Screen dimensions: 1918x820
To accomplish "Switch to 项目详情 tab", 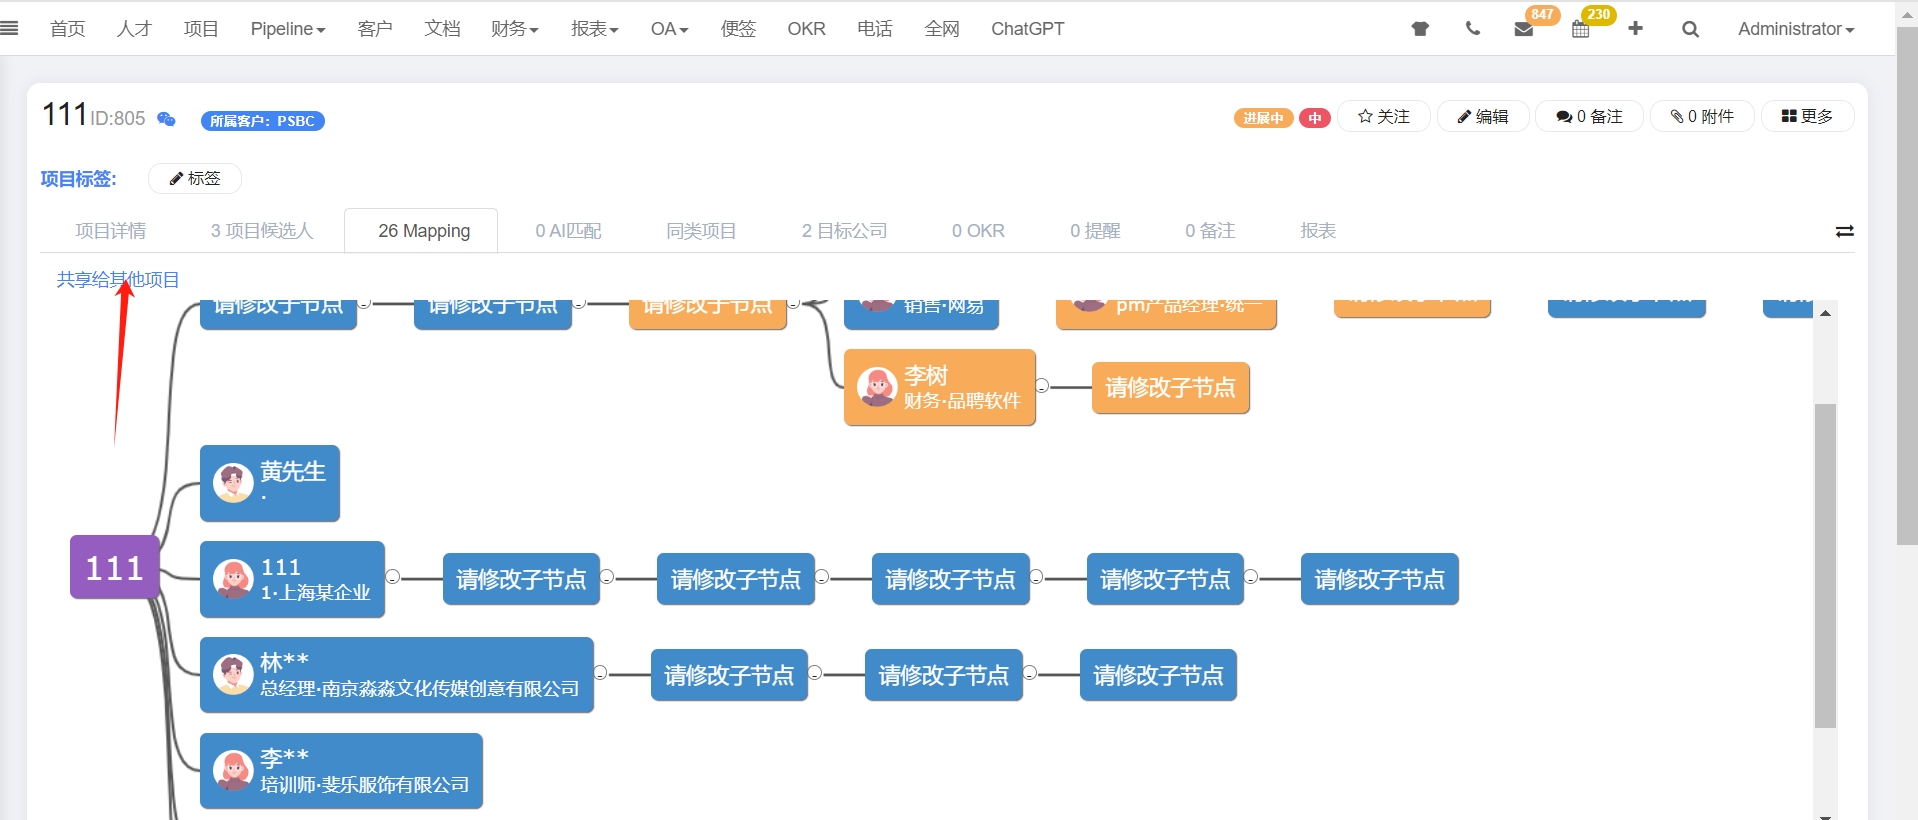I will [110, 231].
